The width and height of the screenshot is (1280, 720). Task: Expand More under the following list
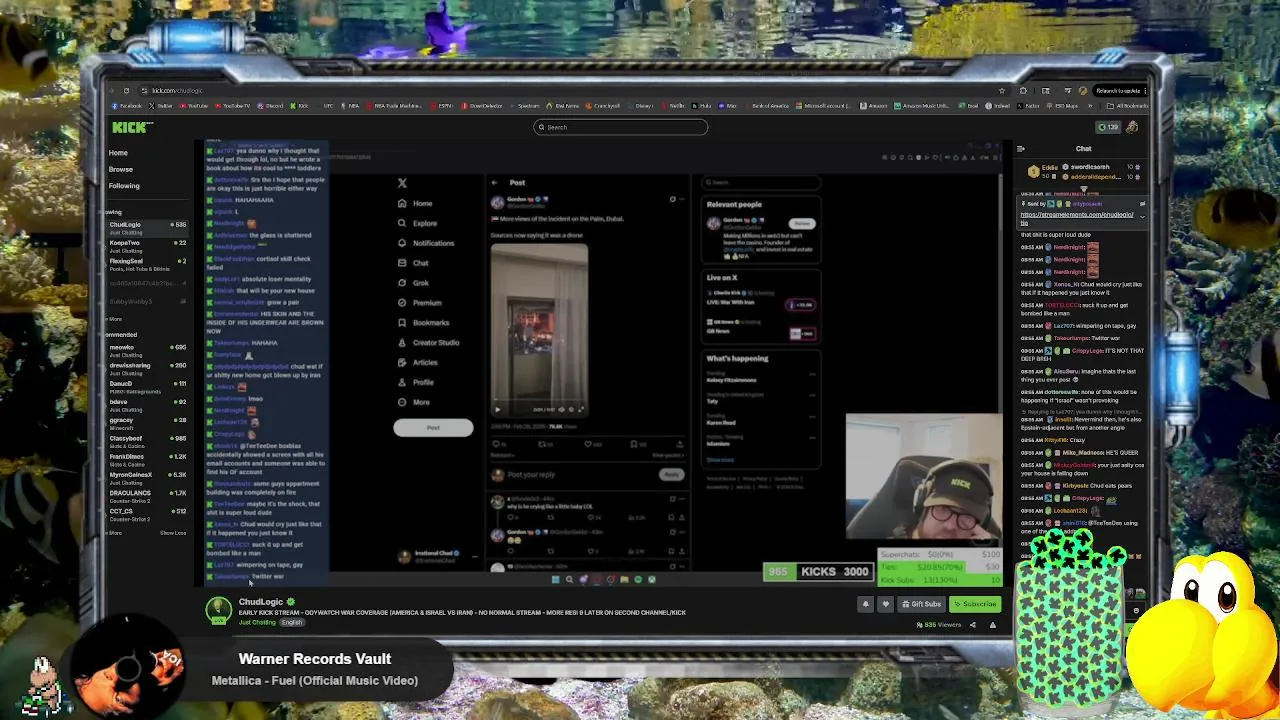click(115, 319)
